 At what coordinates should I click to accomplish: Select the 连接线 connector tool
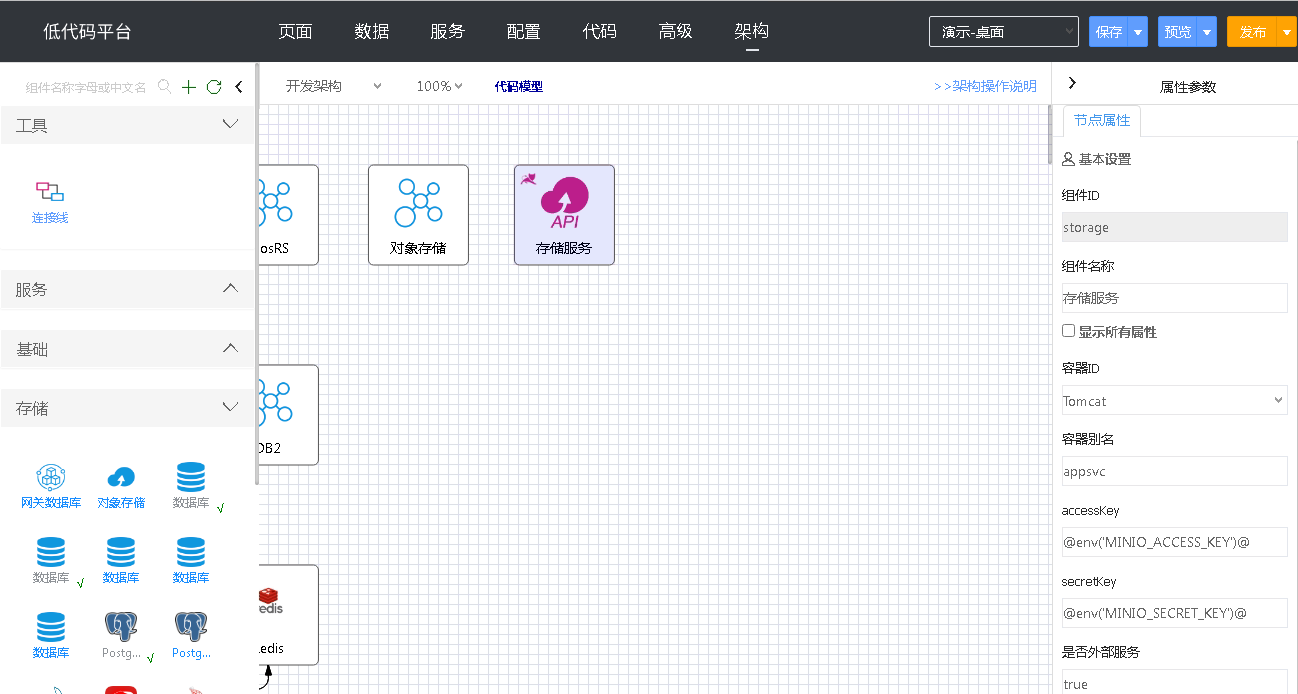[x=50, y=202]
